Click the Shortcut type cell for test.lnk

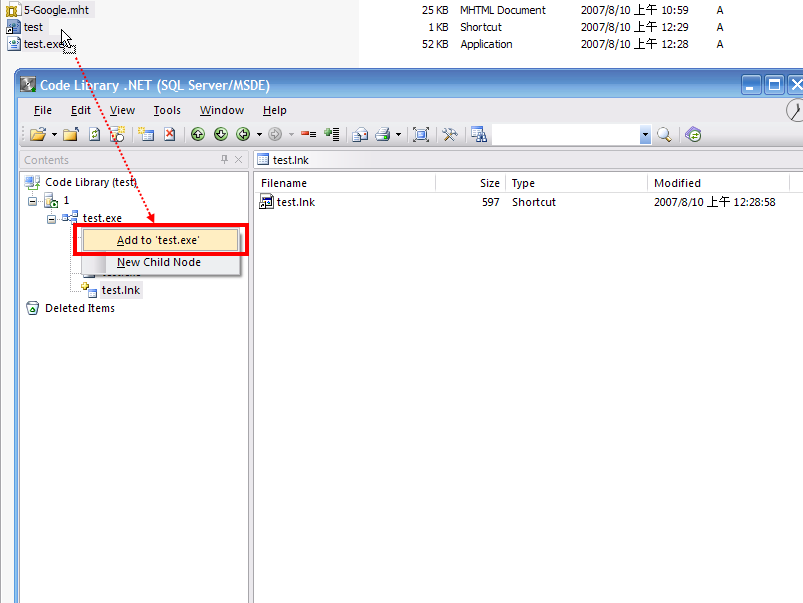click(x=534, y=202)
